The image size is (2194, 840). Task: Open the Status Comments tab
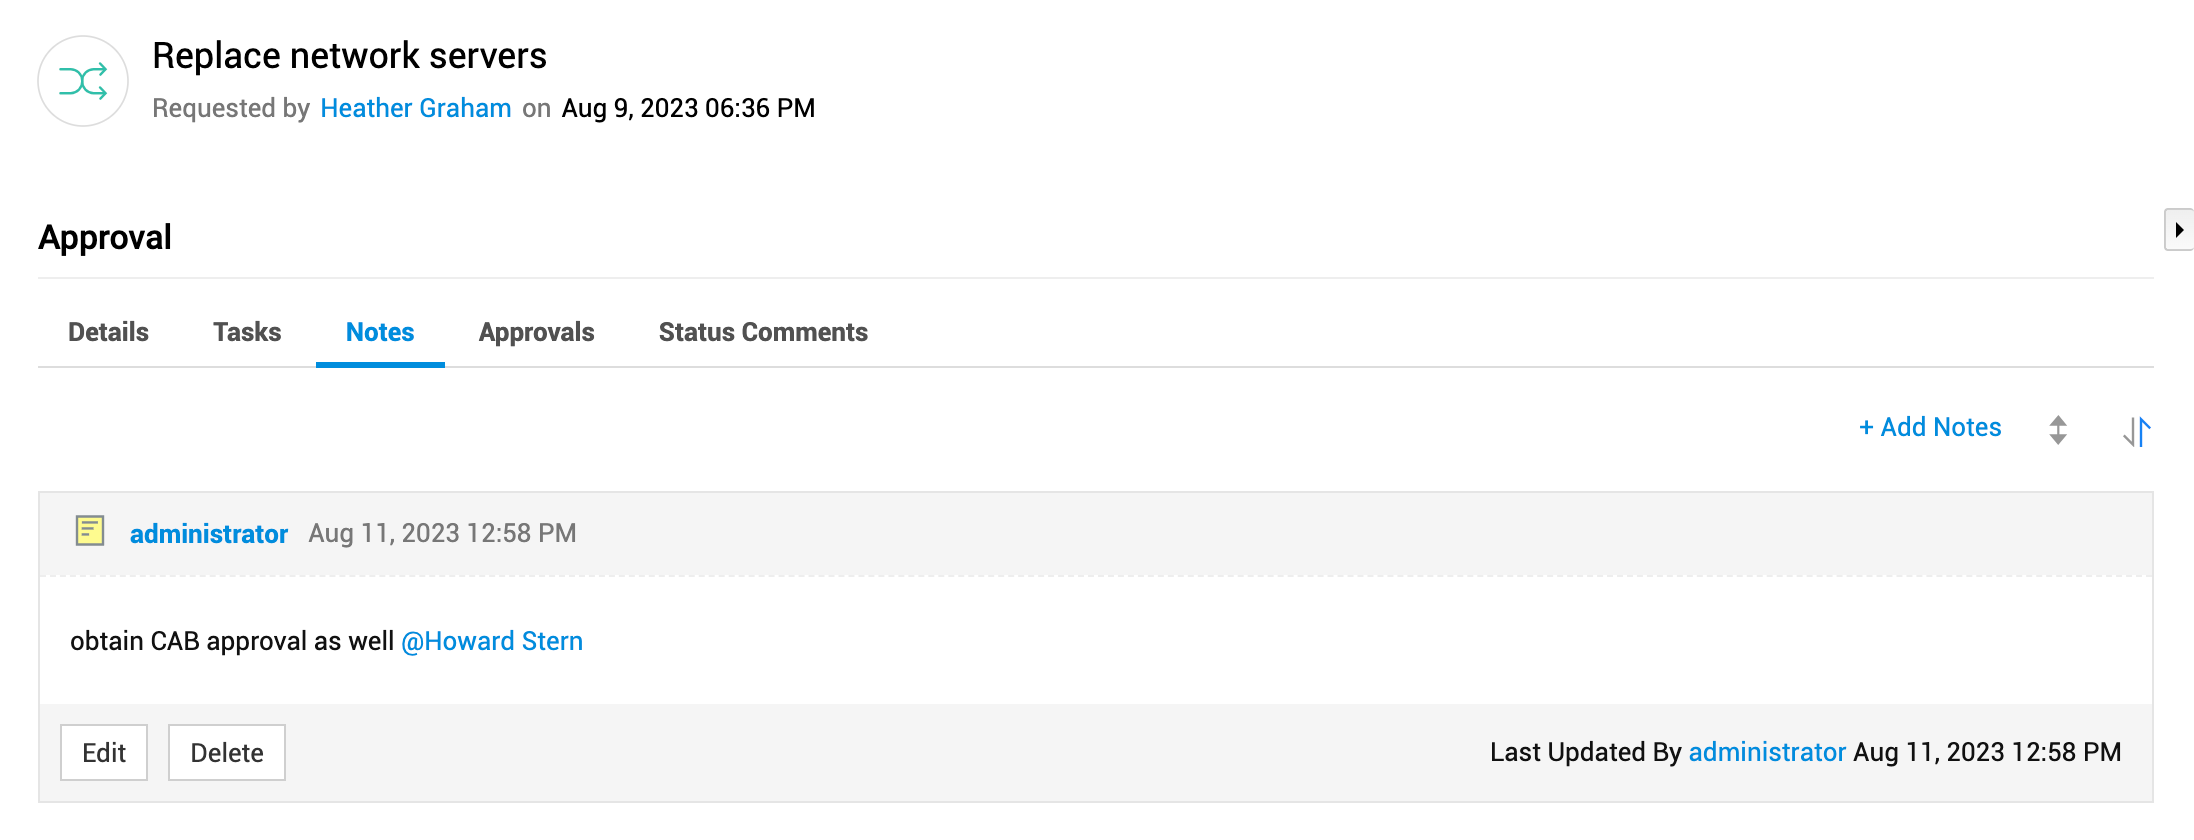coord(763,332)
